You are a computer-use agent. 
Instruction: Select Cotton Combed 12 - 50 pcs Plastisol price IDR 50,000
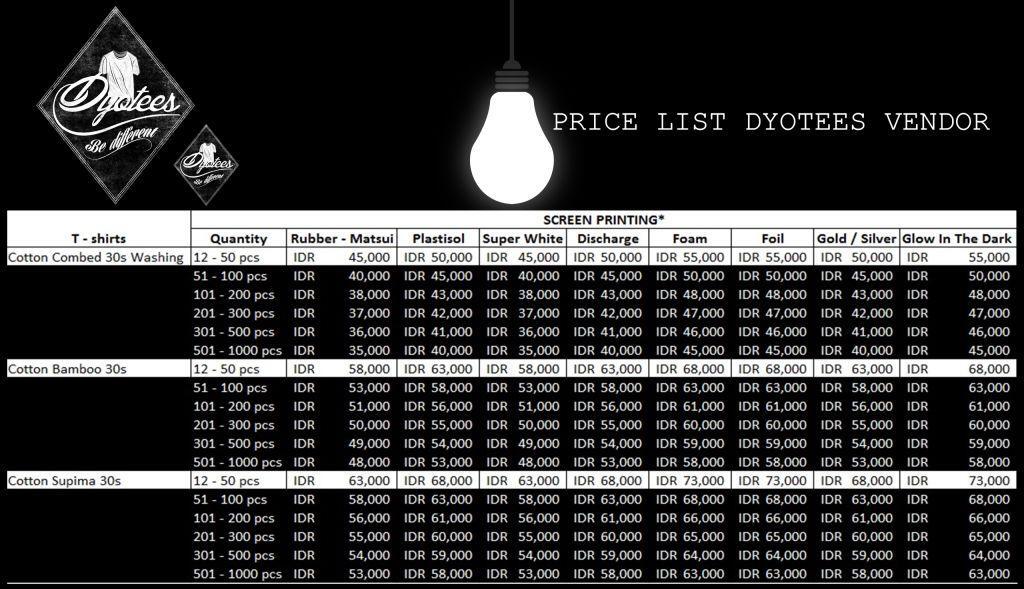pyautogui.click(x=438, y=257)
